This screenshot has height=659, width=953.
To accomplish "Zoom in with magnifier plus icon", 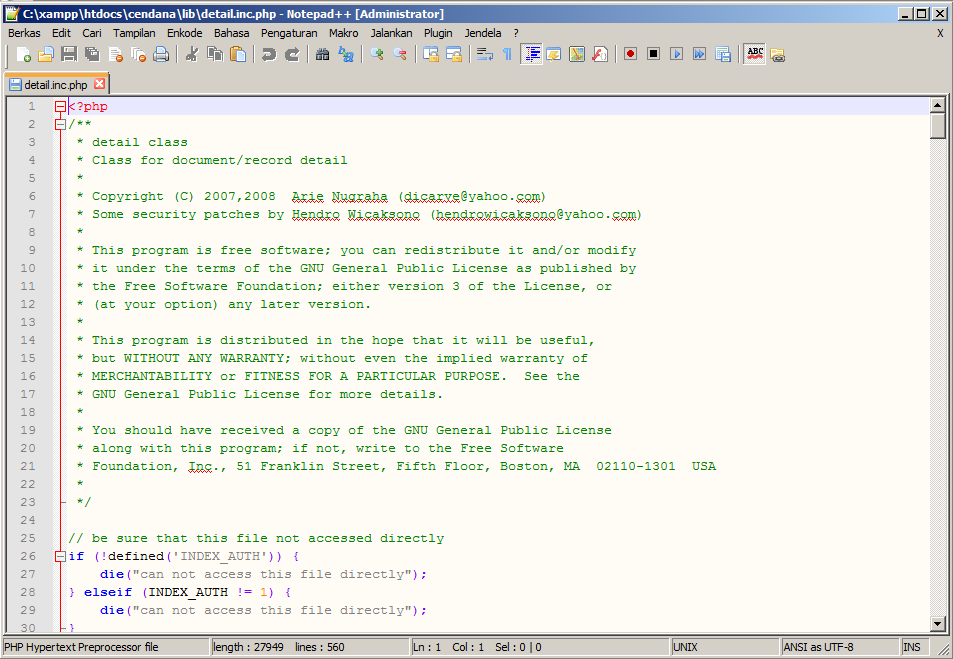I will coord(377,55).
